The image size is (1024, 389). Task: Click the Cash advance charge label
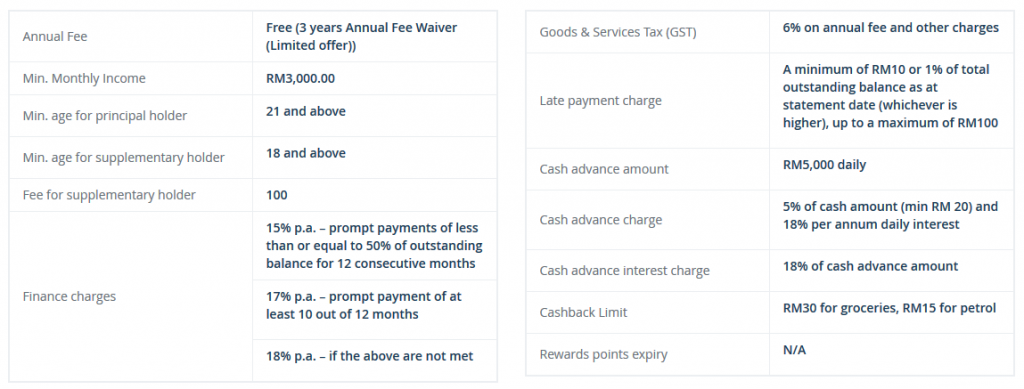(601, 220)
